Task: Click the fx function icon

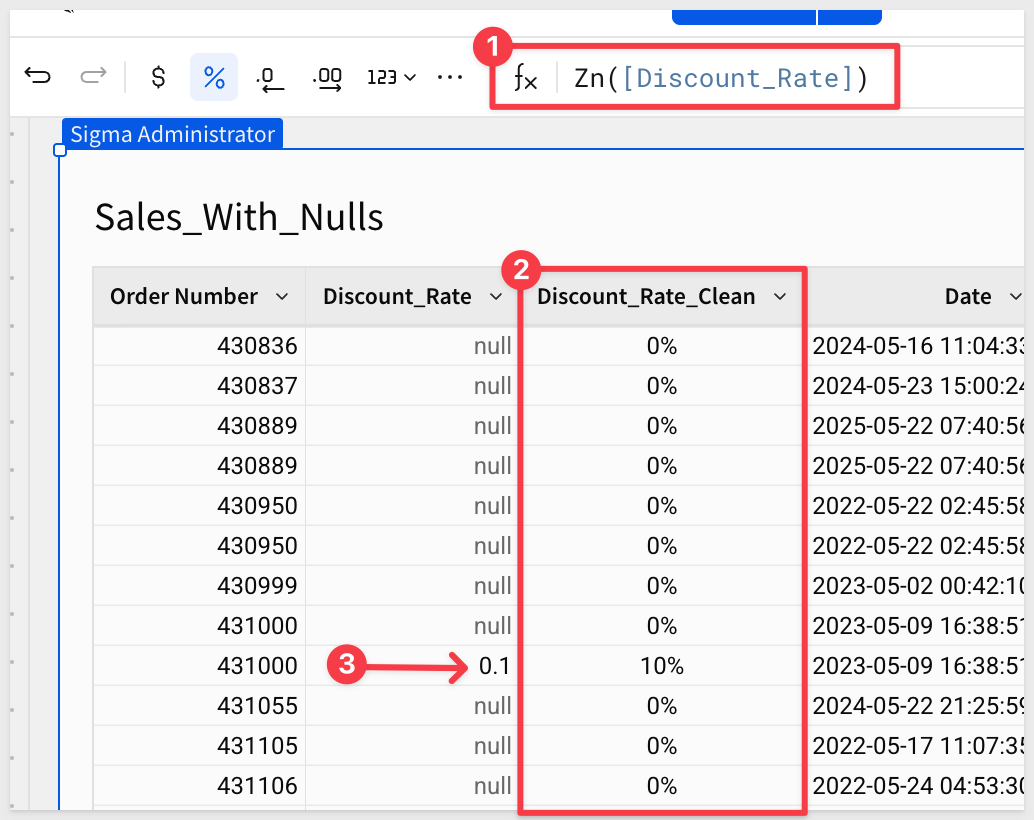Action: coord(525,78)
